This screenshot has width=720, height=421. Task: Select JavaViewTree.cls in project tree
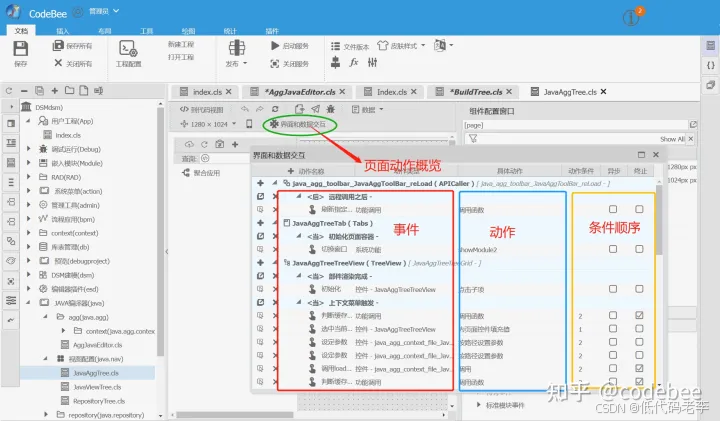pos(97,387)
